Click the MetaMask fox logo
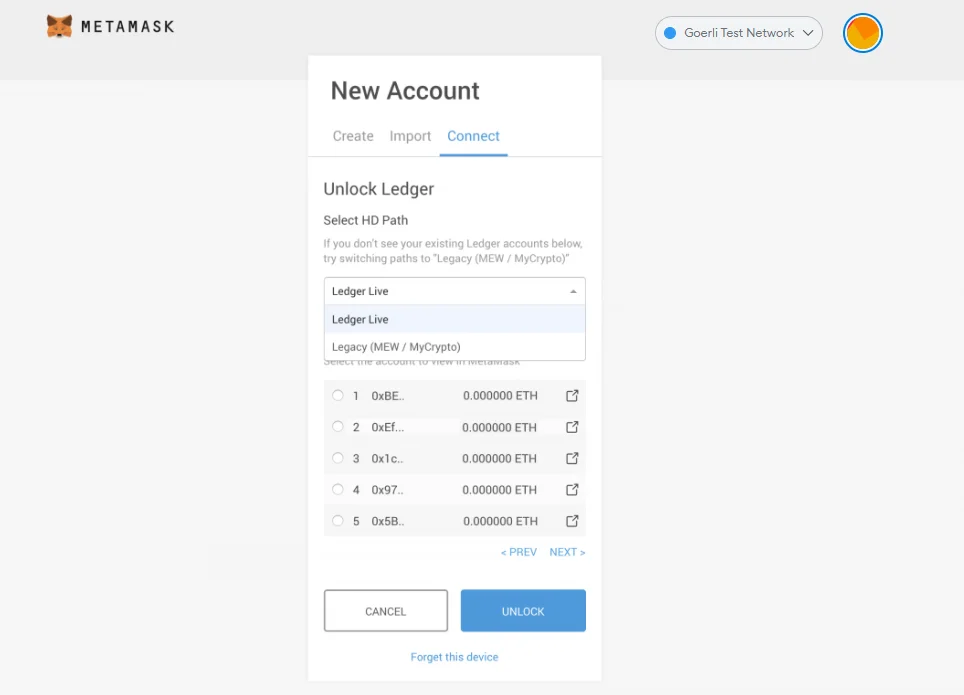Image resolution: width=964 pixels, height=695 pixels. pos(60,27)
